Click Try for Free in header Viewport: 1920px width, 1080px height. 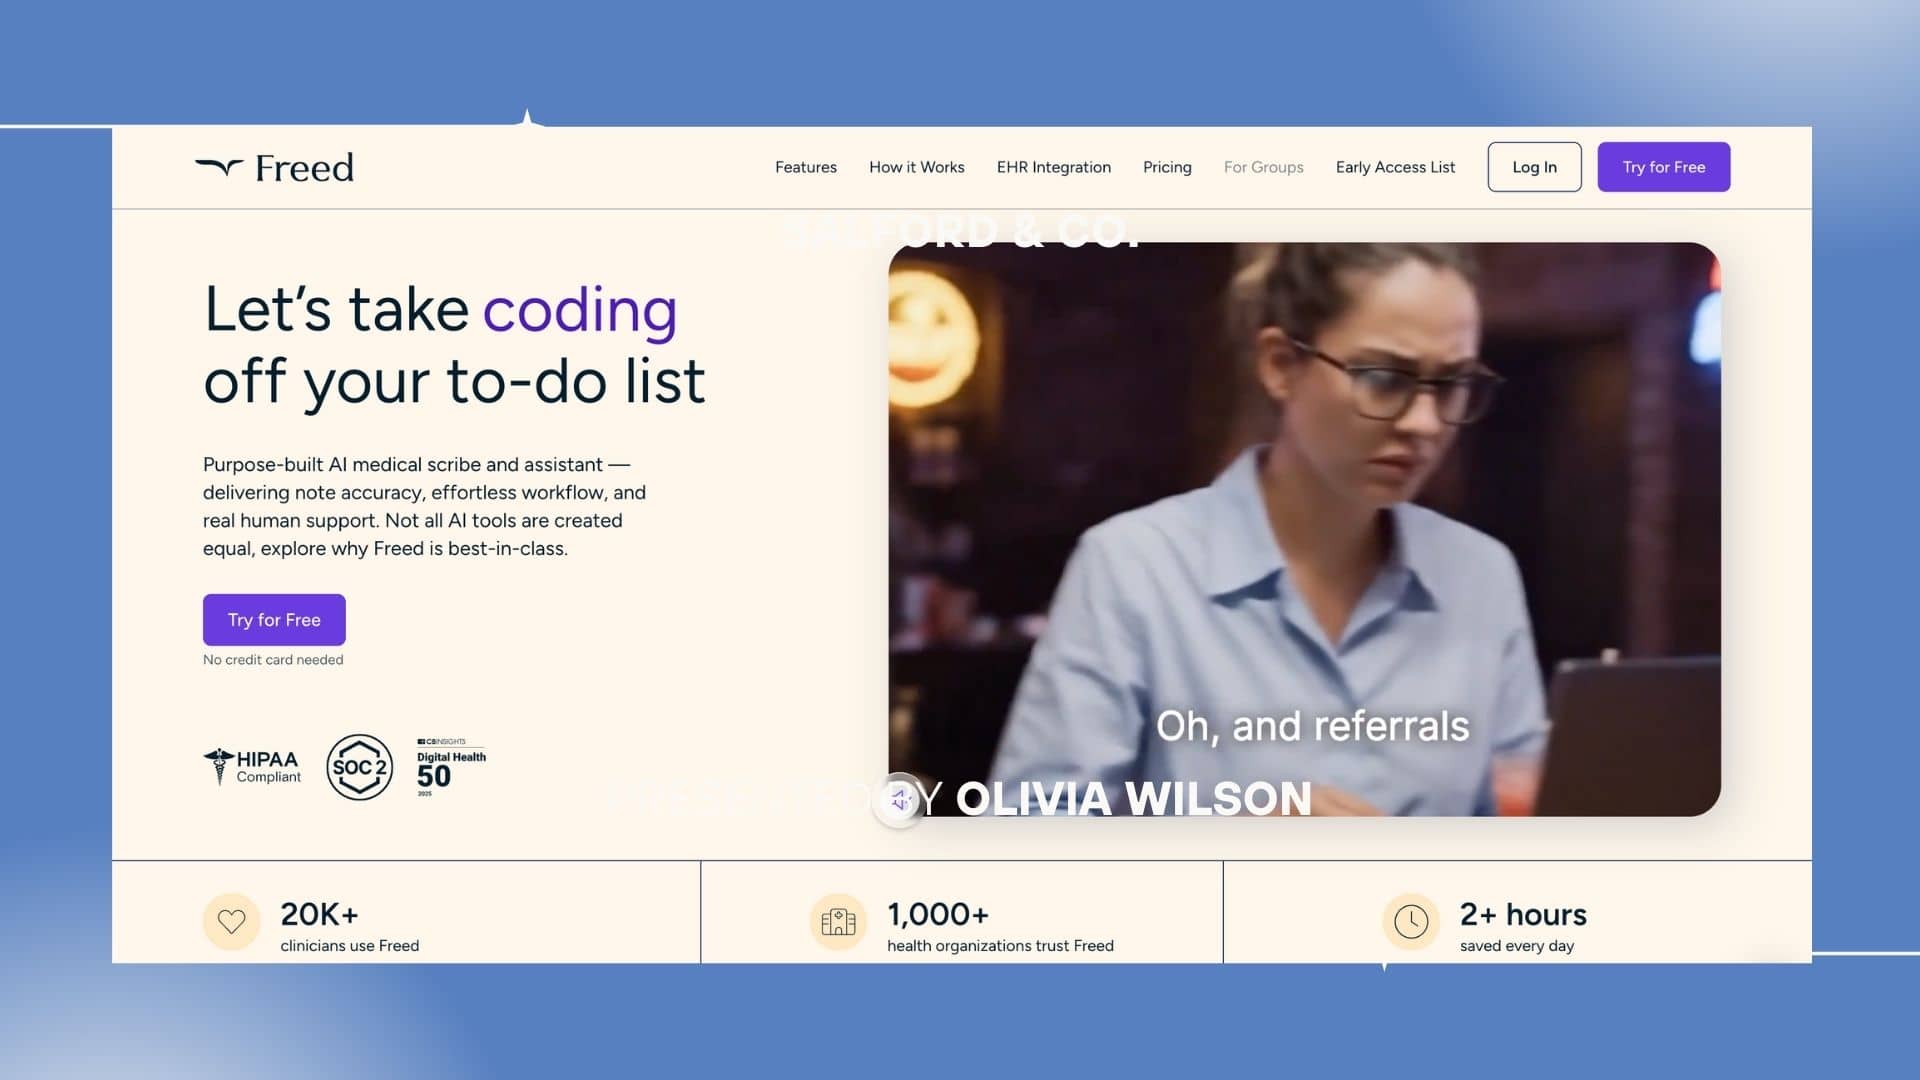[1663, 167]
